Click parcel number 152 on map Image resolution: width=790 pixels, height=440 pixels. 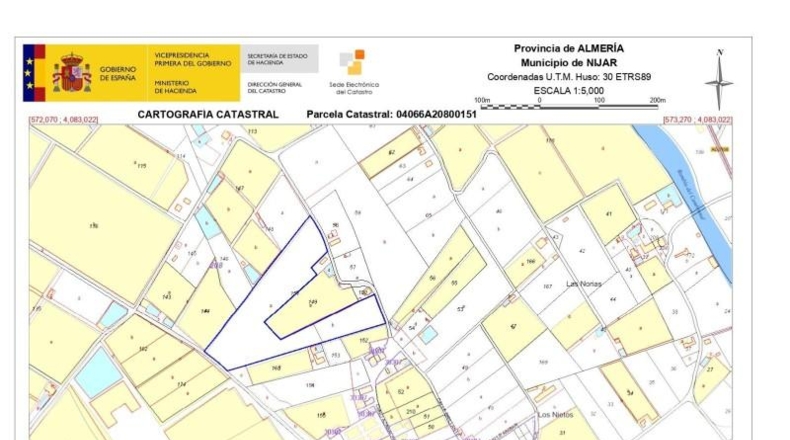point(365,341)
